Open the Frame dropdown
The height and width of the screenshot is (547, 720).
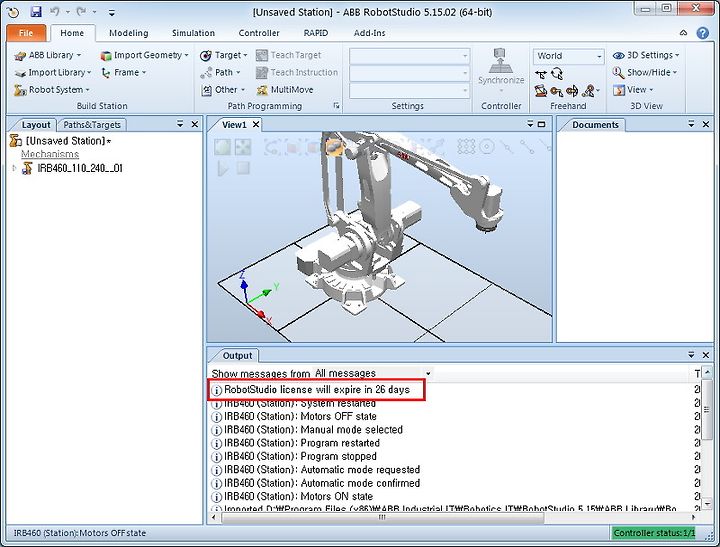[x=124, y=73]
